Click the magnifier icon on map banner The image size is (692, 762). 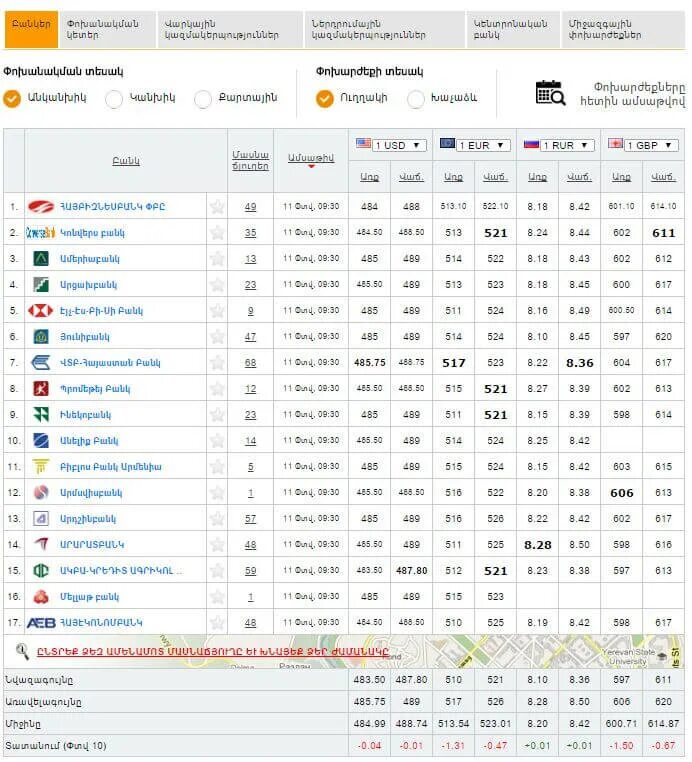coord(22,651)
